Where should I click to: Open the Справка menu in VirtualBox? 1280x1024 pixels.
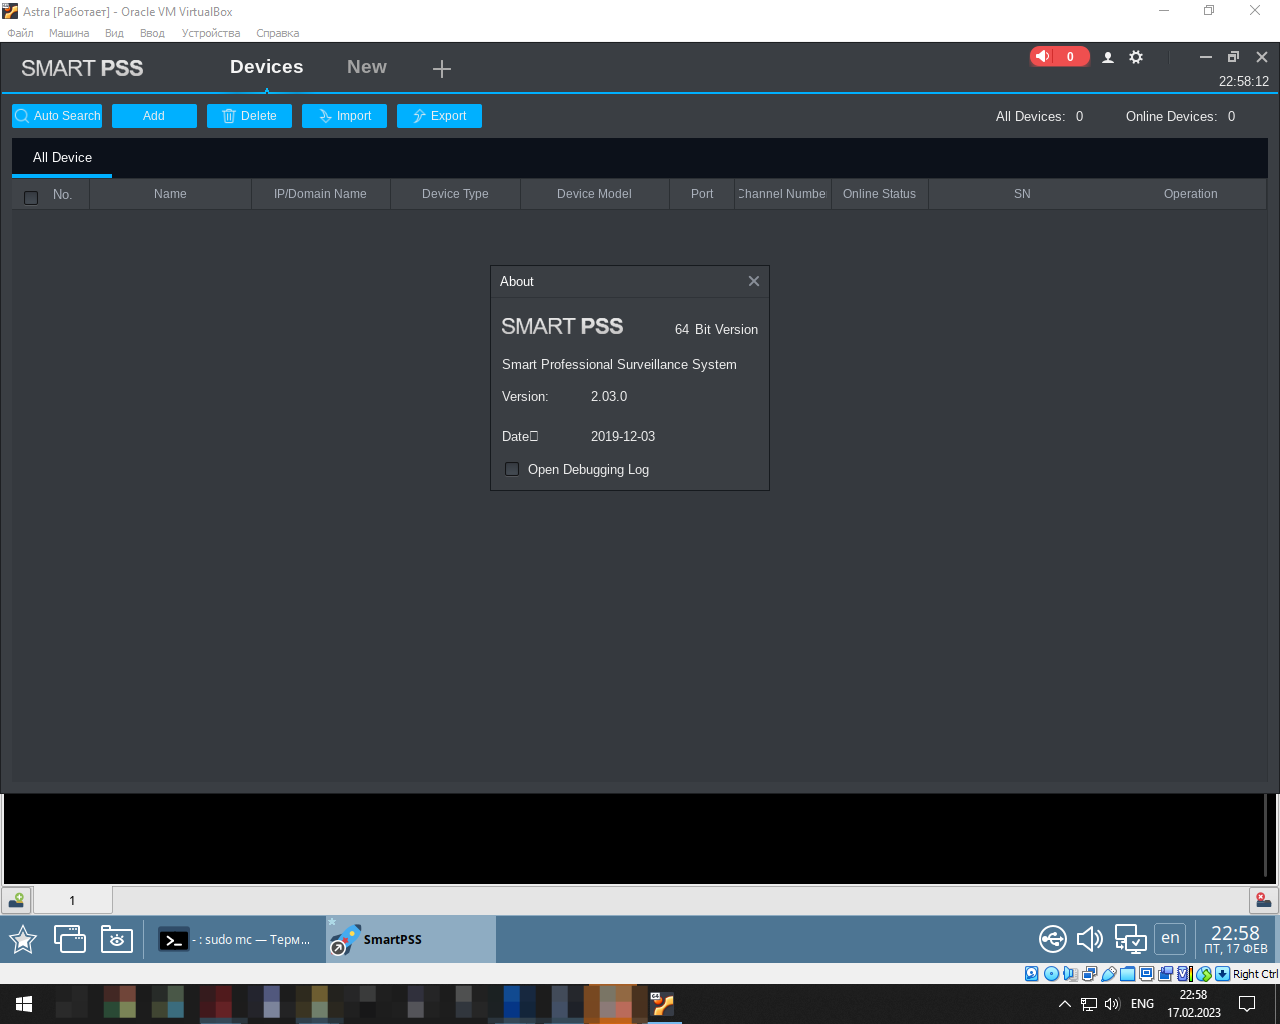click(x=277, y=33)
